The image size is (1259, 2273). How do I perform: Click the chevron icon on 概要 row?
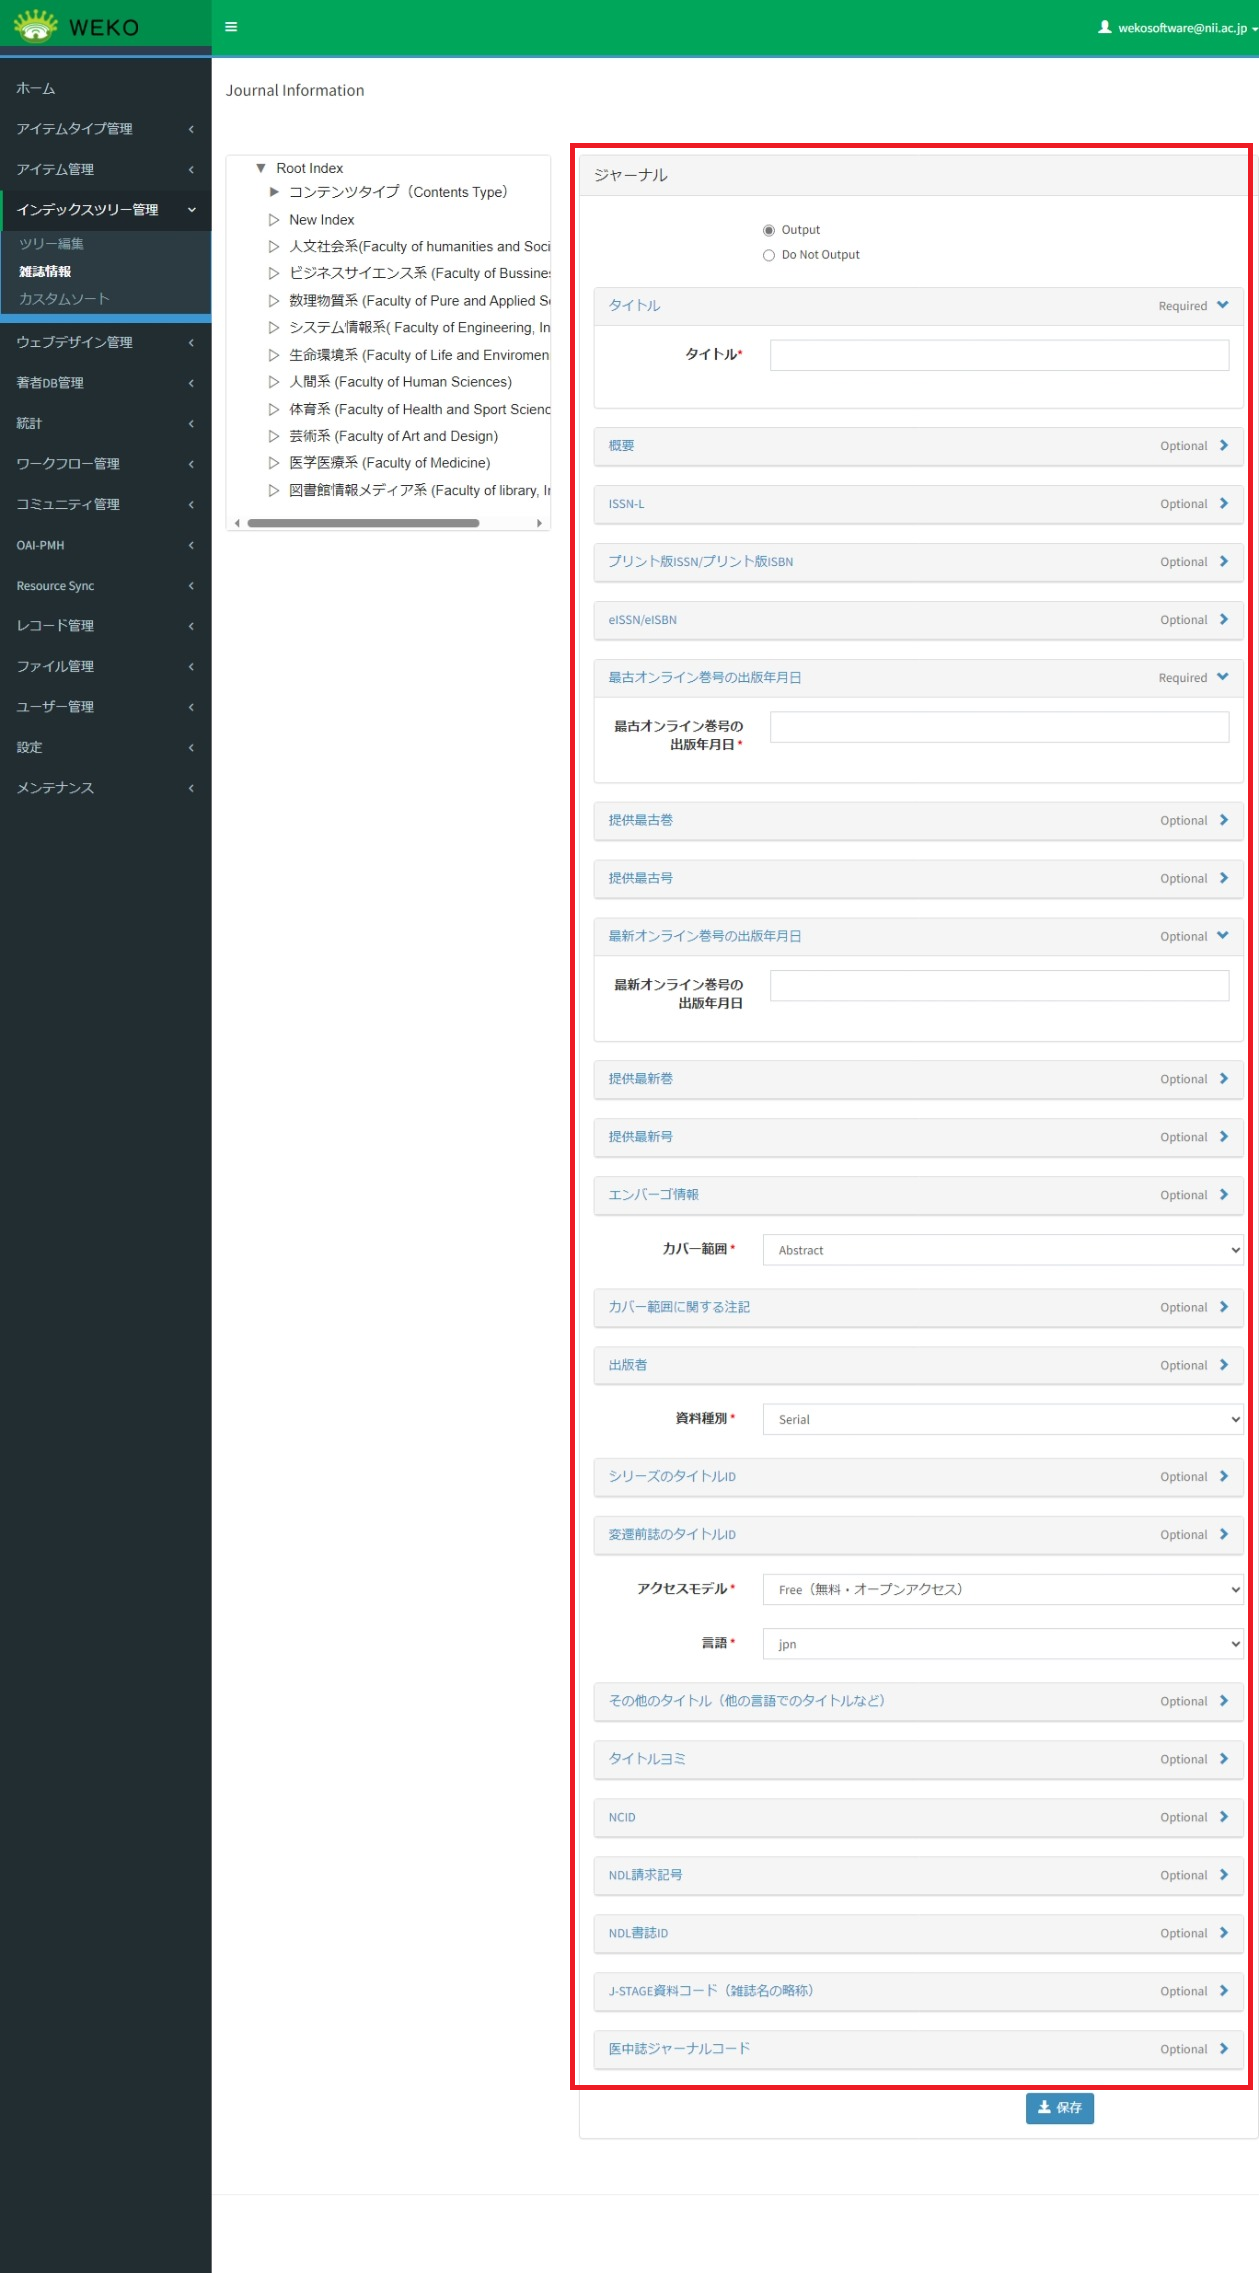pyautogui.click(x=1223, y=446)
